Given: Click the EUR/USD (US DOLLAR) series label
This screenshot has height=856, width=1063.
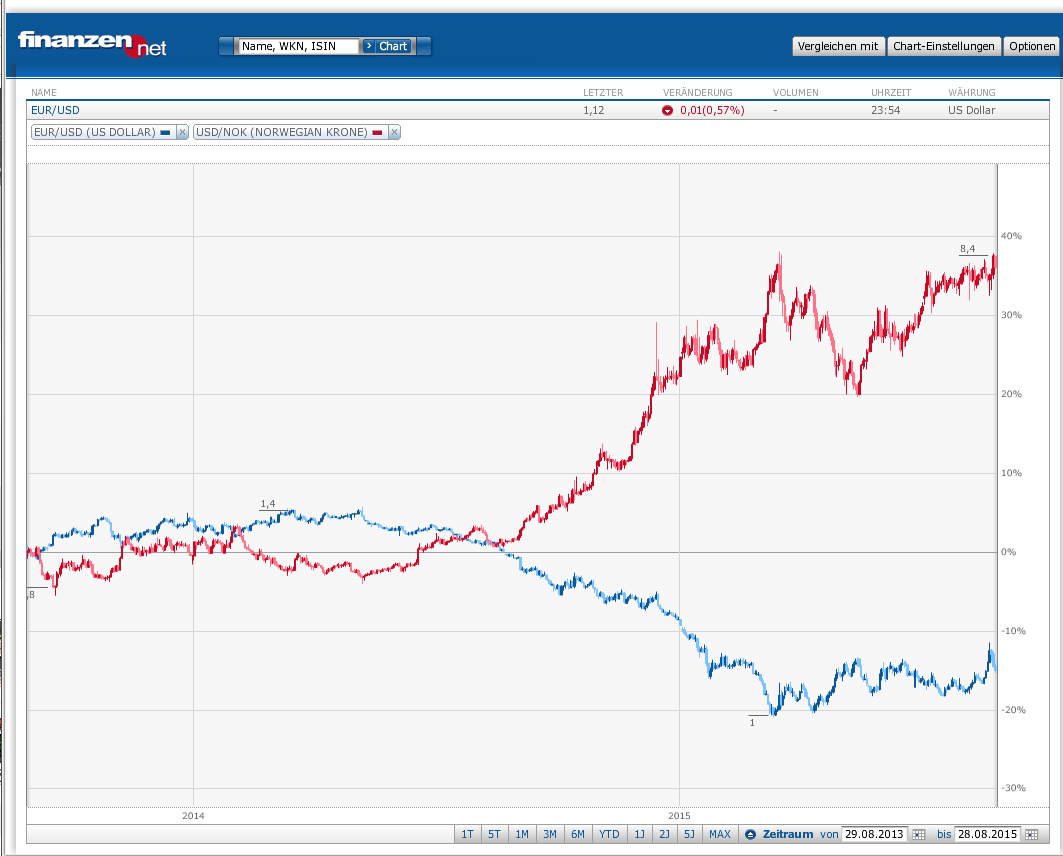Looking at the screenshot, I should pos(94,132).
